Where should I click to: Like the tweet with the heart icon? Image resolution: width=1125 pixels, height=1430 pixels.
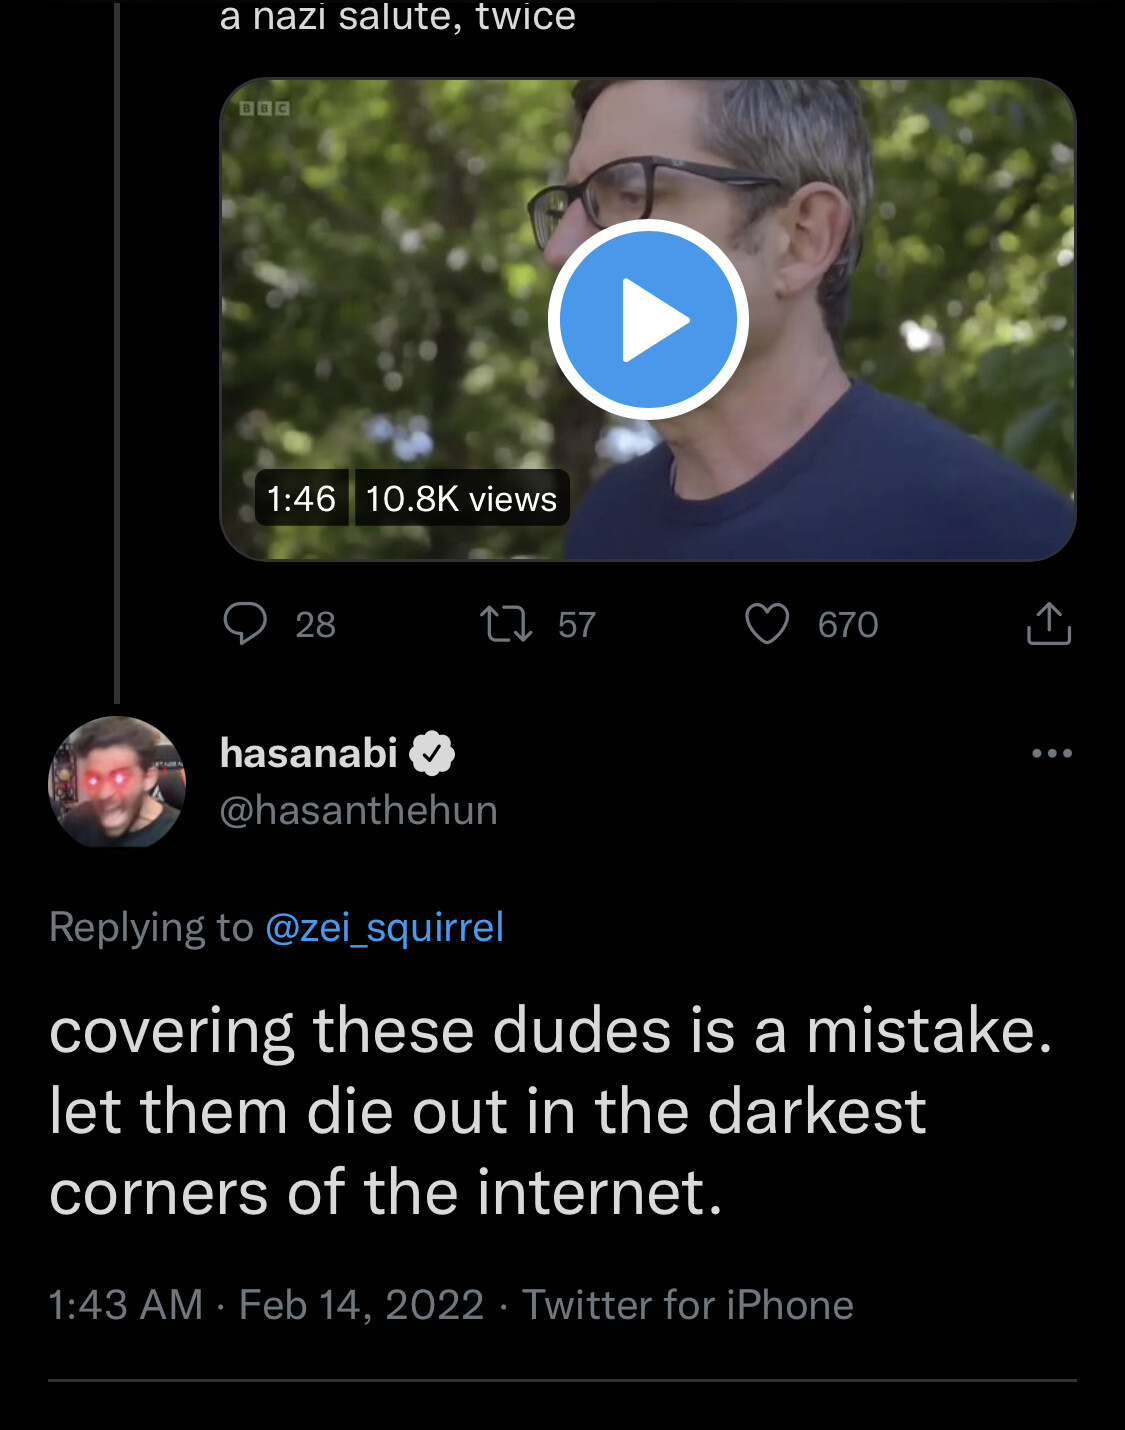pos(767,624)
